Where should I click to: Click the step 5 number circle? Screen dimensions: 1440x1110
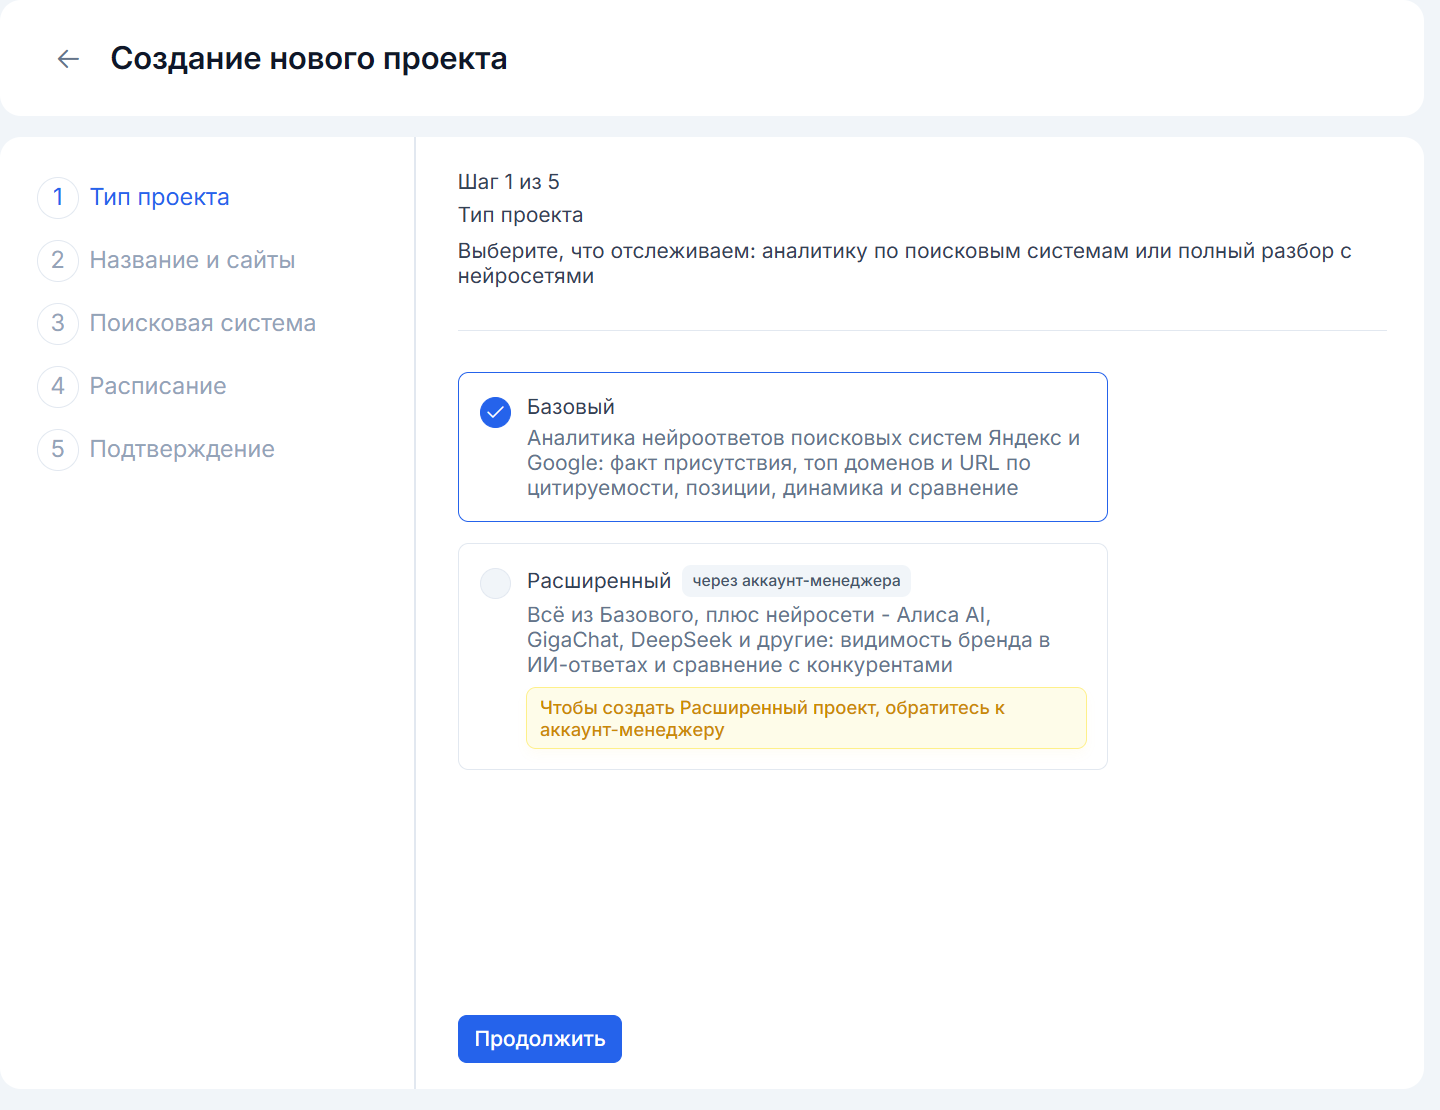[58, 449]
